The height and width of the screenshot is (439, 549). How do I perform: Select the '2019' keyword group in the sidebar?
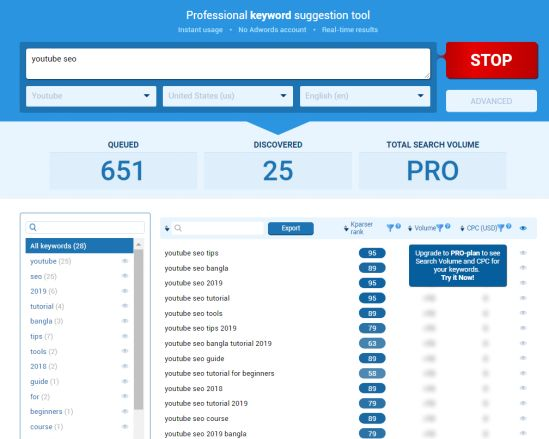[x=43, y=291]
